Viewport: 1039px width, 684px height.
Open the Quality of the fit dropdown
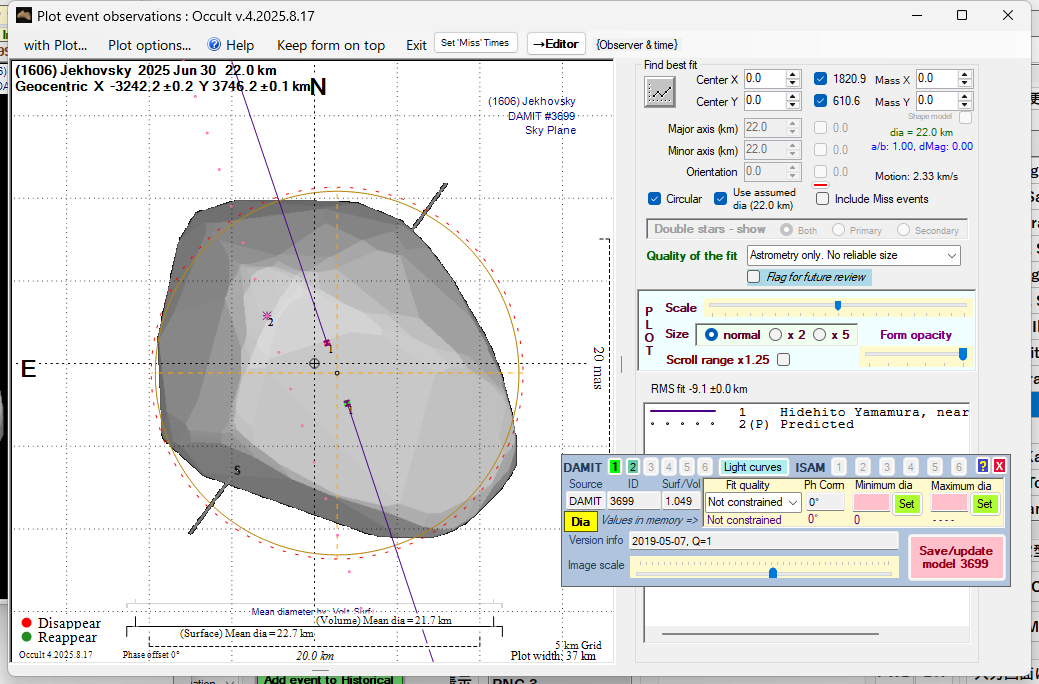pyautogui.click(x=852, y=256)
